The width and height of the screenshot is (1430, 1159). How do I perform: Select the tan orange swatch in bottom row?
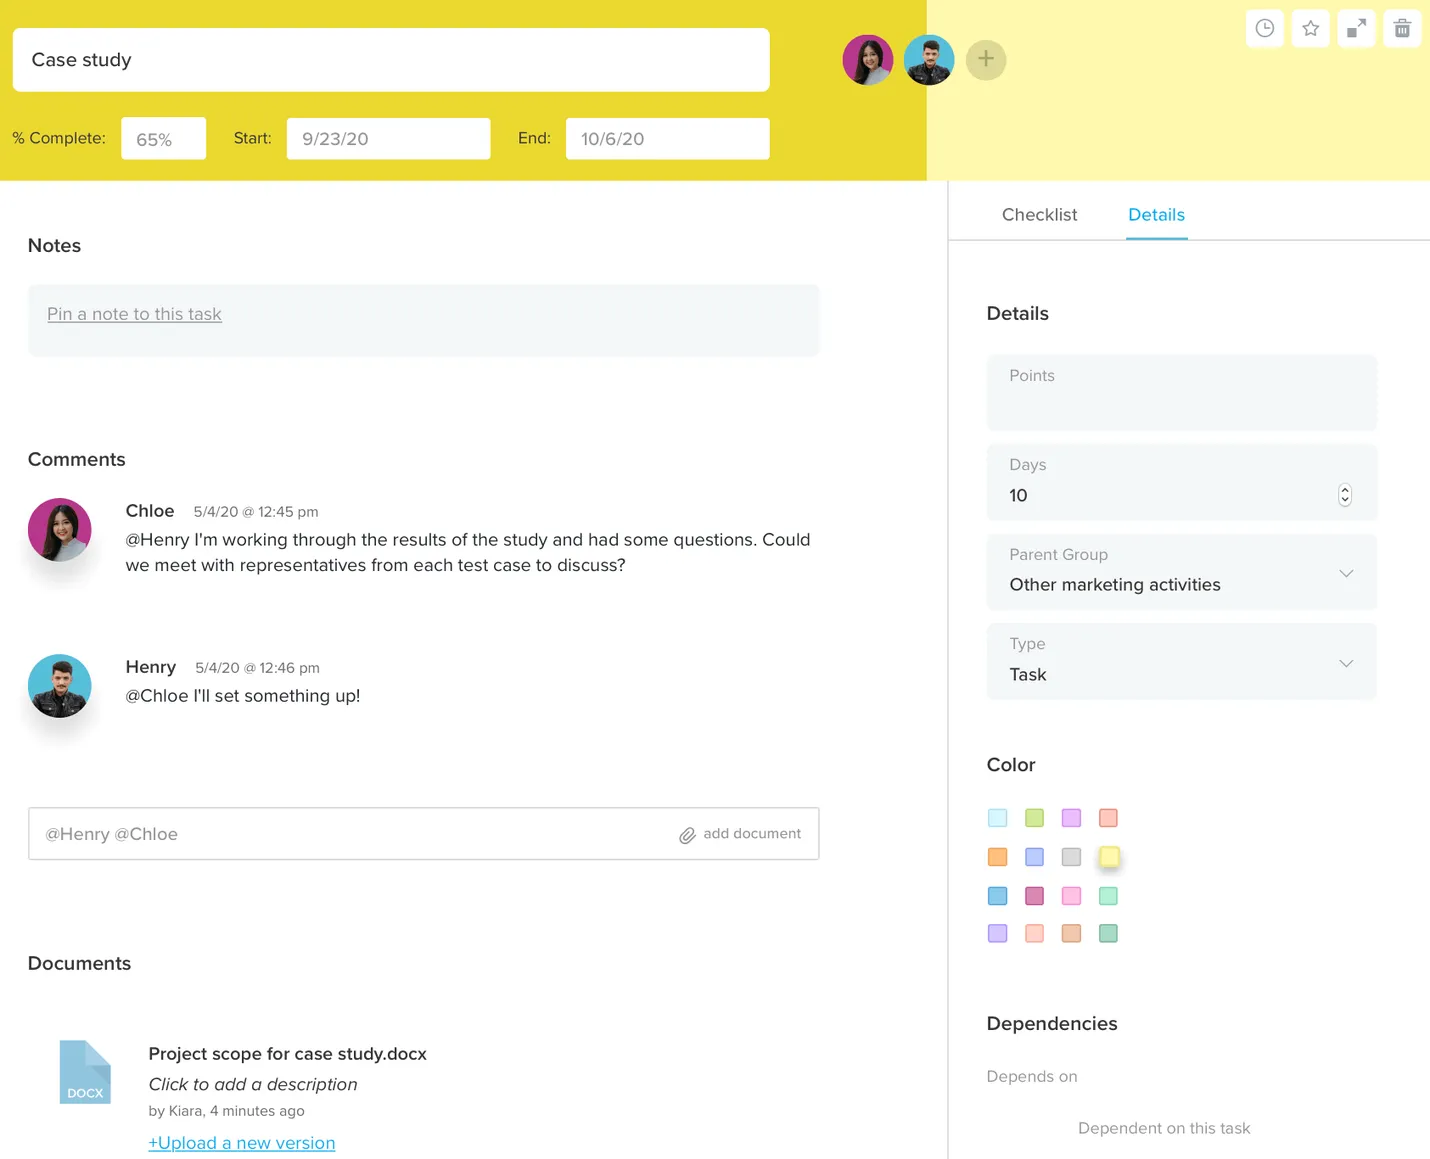click(x=1071, y=933)
